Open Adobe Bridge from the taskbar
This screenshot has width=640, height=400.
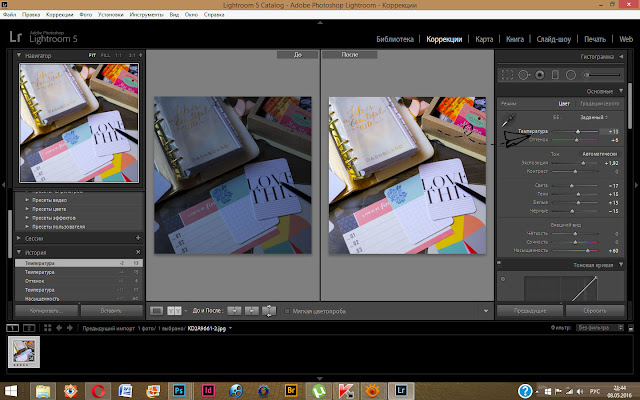coord(291,391)
